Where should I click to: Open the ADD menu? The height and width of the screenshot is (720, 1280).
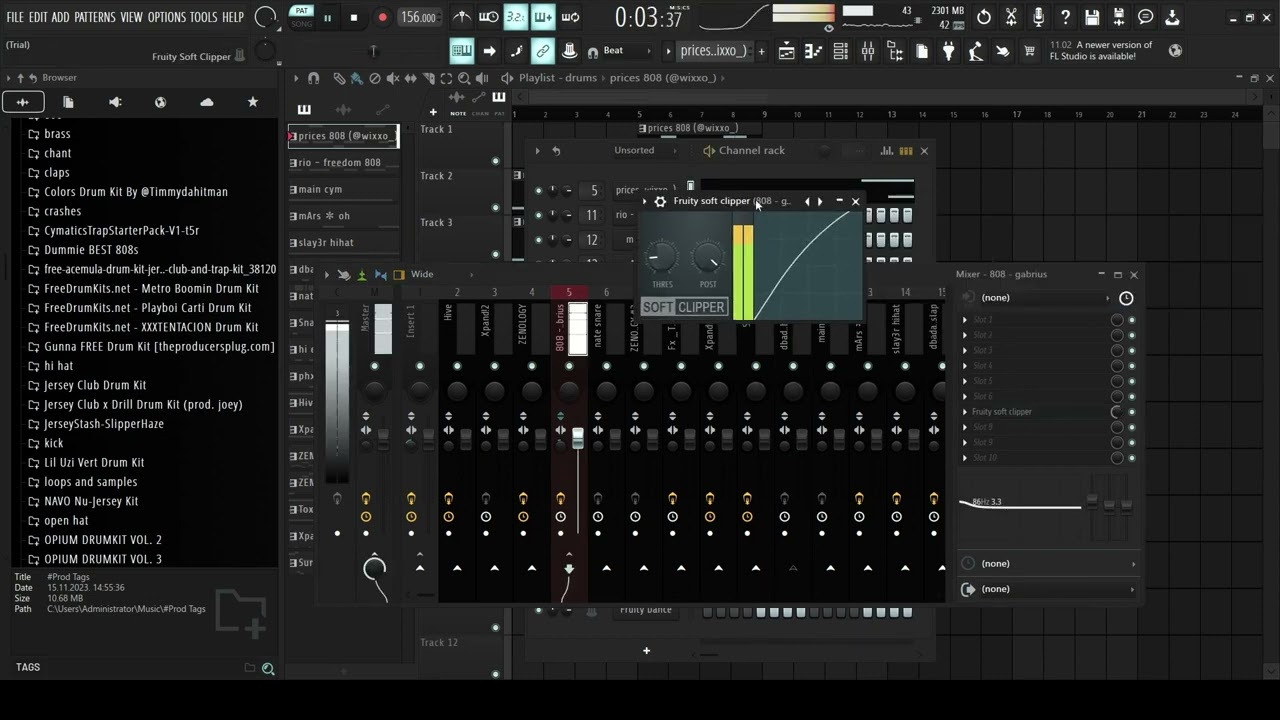point(61,17)
